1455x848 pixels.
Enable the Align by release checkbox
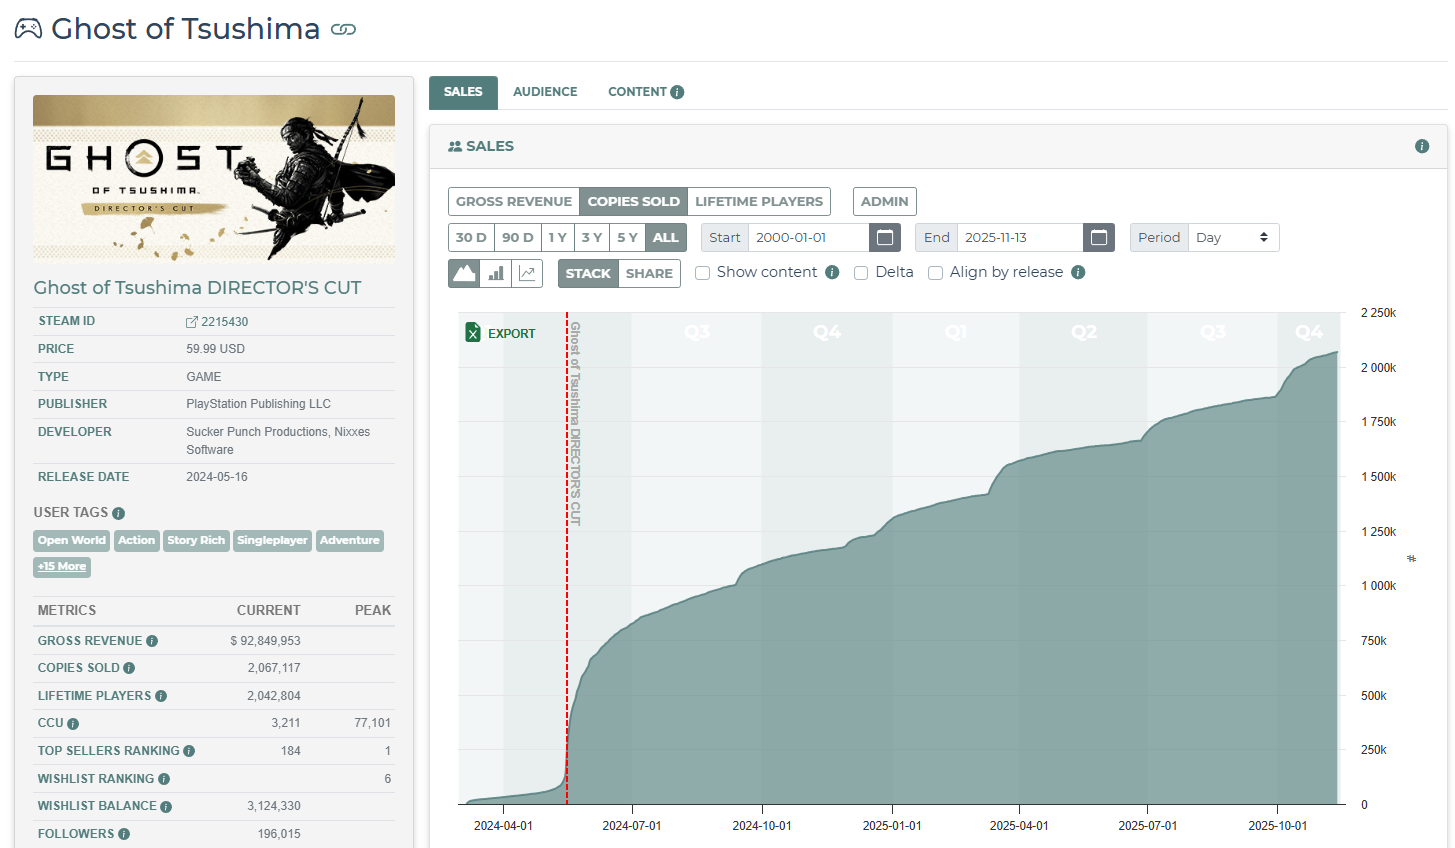[x=935, y=273]
